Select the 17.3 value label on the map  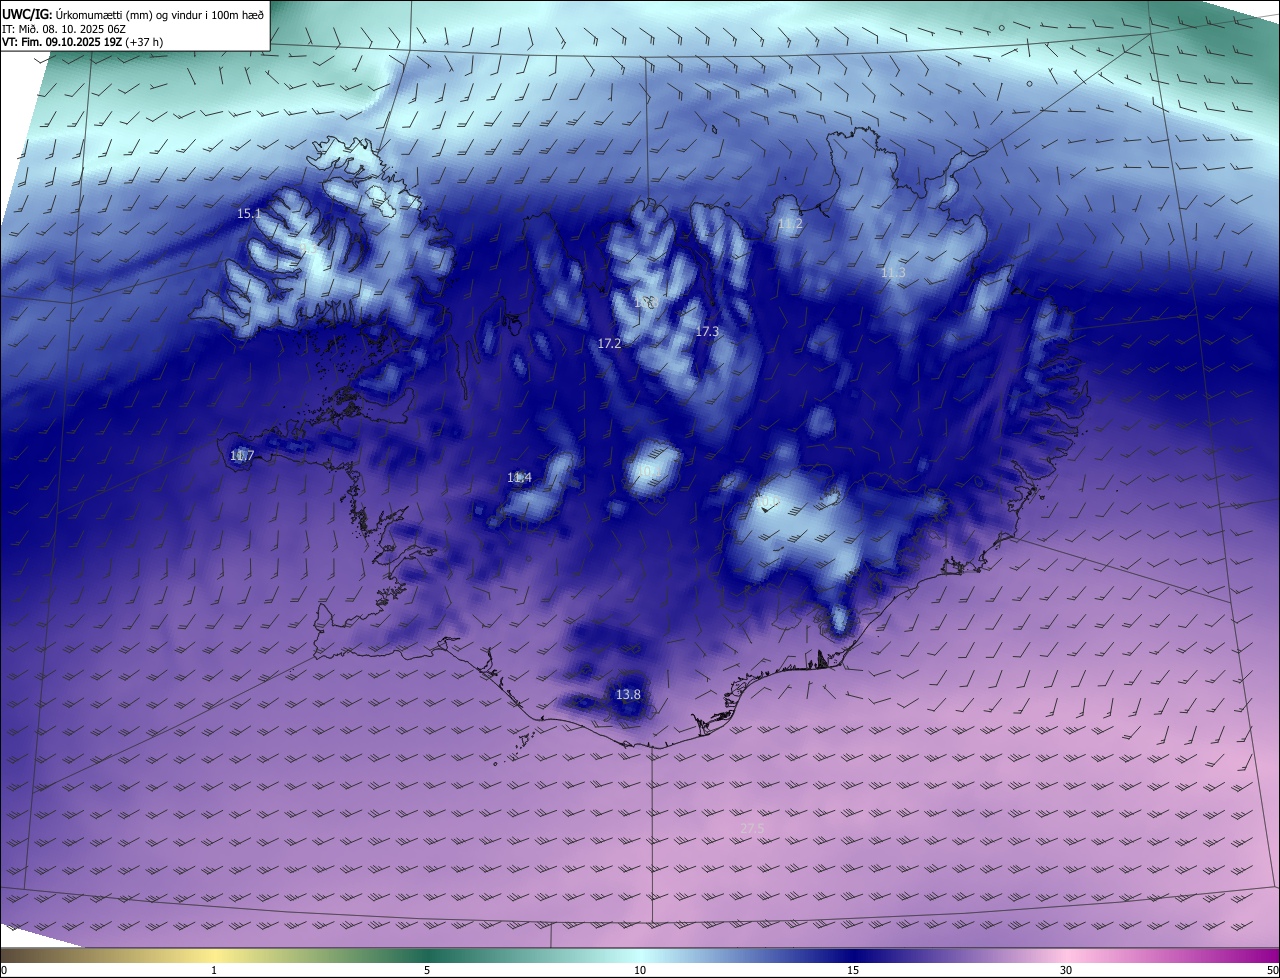[707, 331]
